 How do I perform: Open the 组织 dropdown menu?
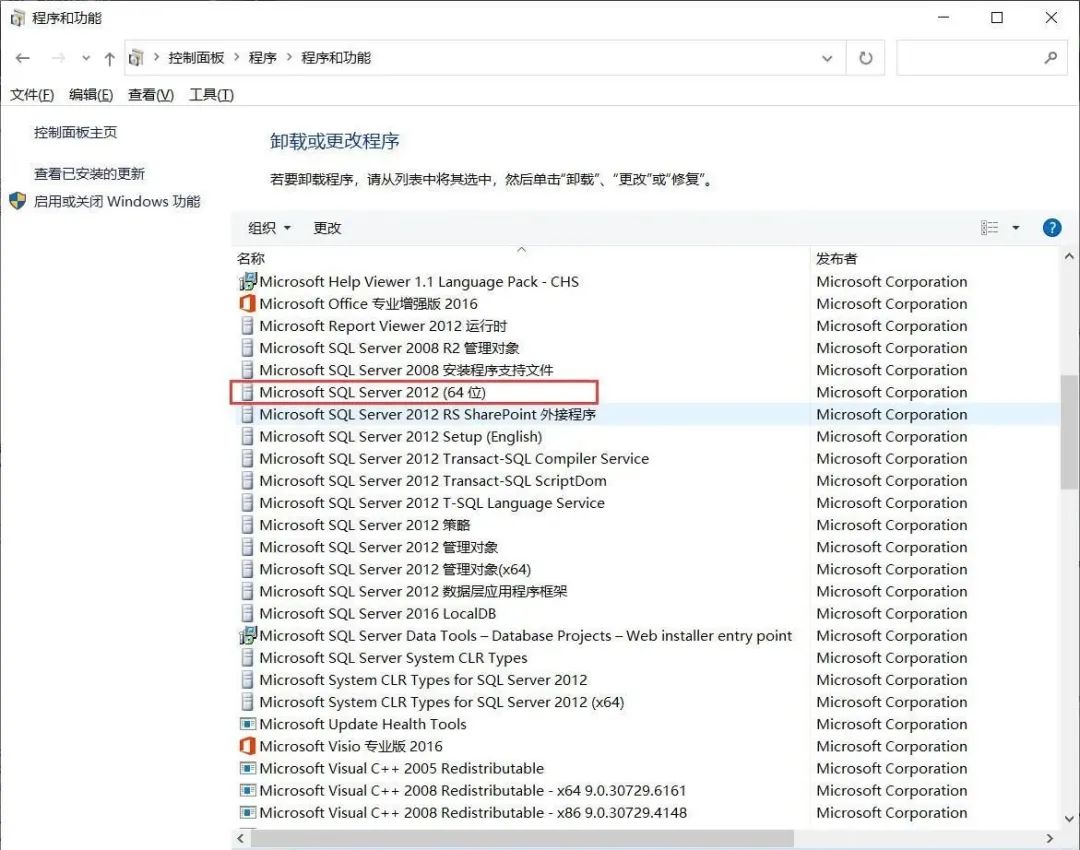(269, 228)
